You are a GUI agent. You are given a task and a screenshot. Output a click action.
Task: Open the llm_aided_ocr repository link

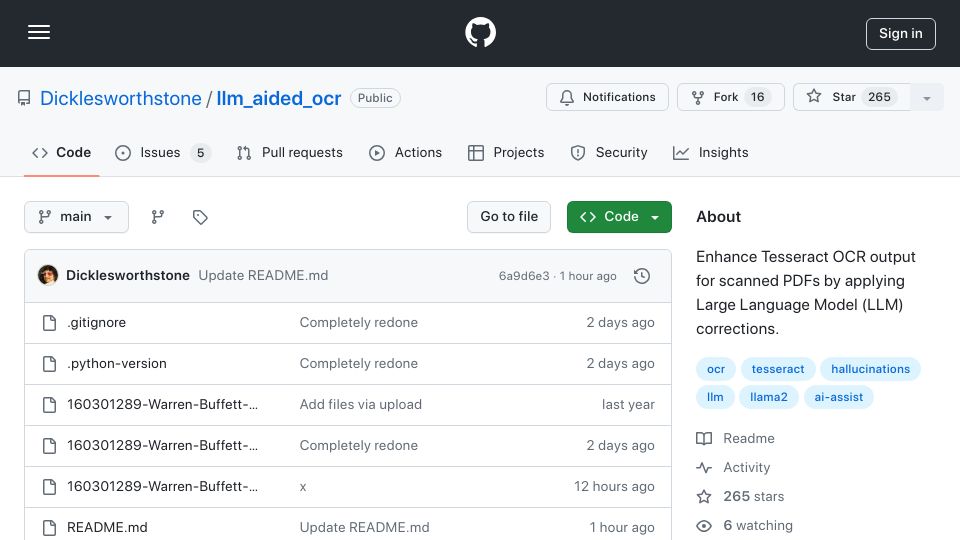[279, 98]
